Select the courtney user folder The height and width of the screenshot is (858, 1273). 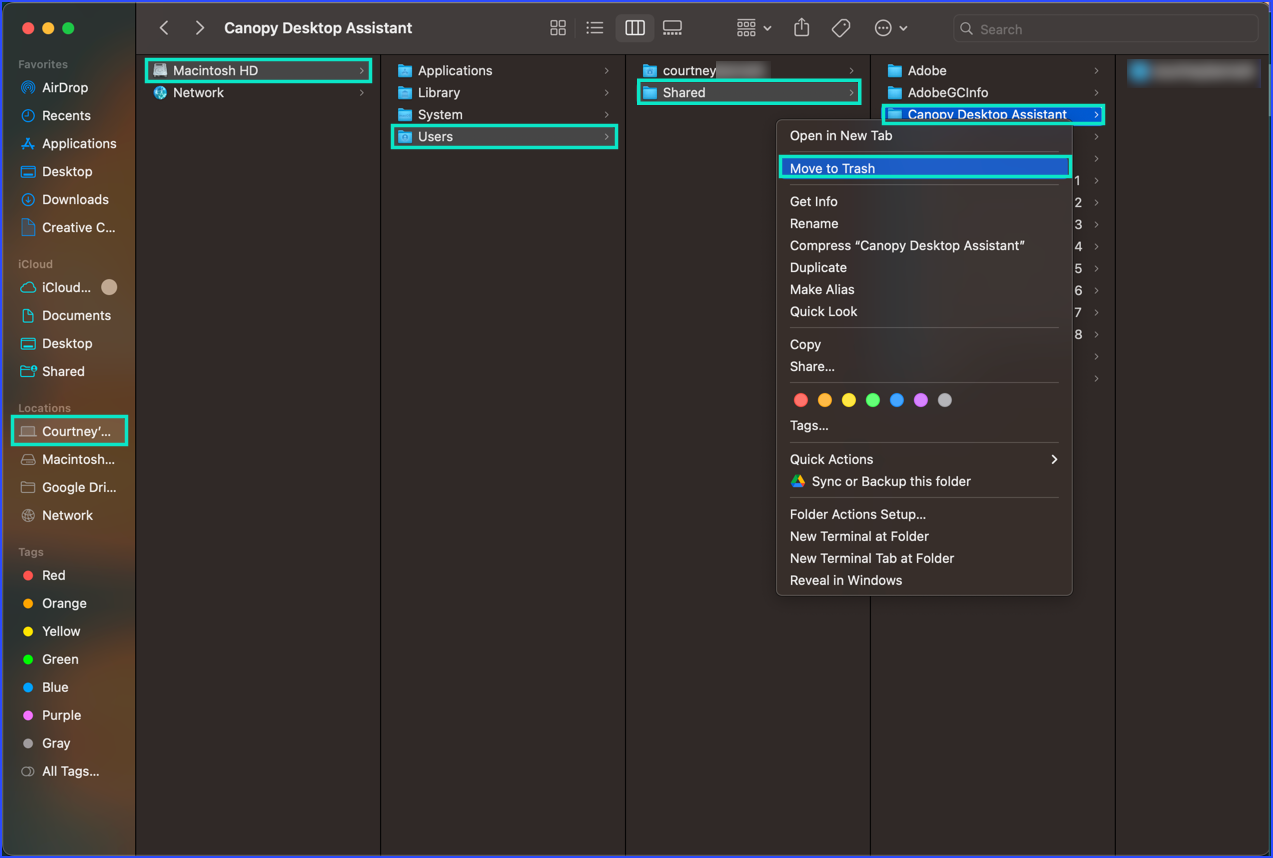coord(749,71)
